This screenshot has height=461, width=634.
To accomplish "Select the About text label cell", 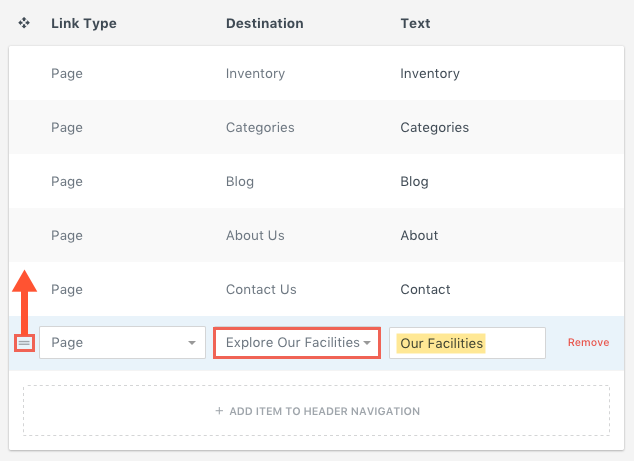I will 419,235.
